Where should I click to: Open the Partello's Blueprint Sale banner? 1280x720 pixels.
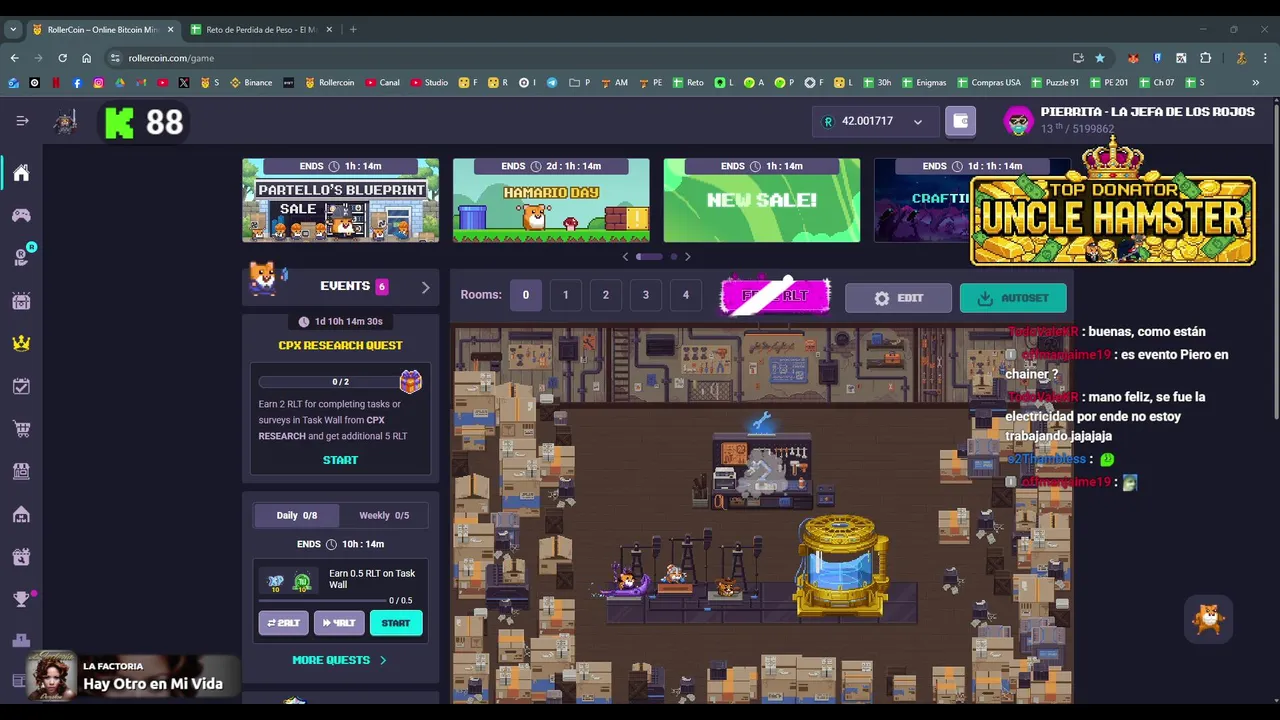(340, 200)
